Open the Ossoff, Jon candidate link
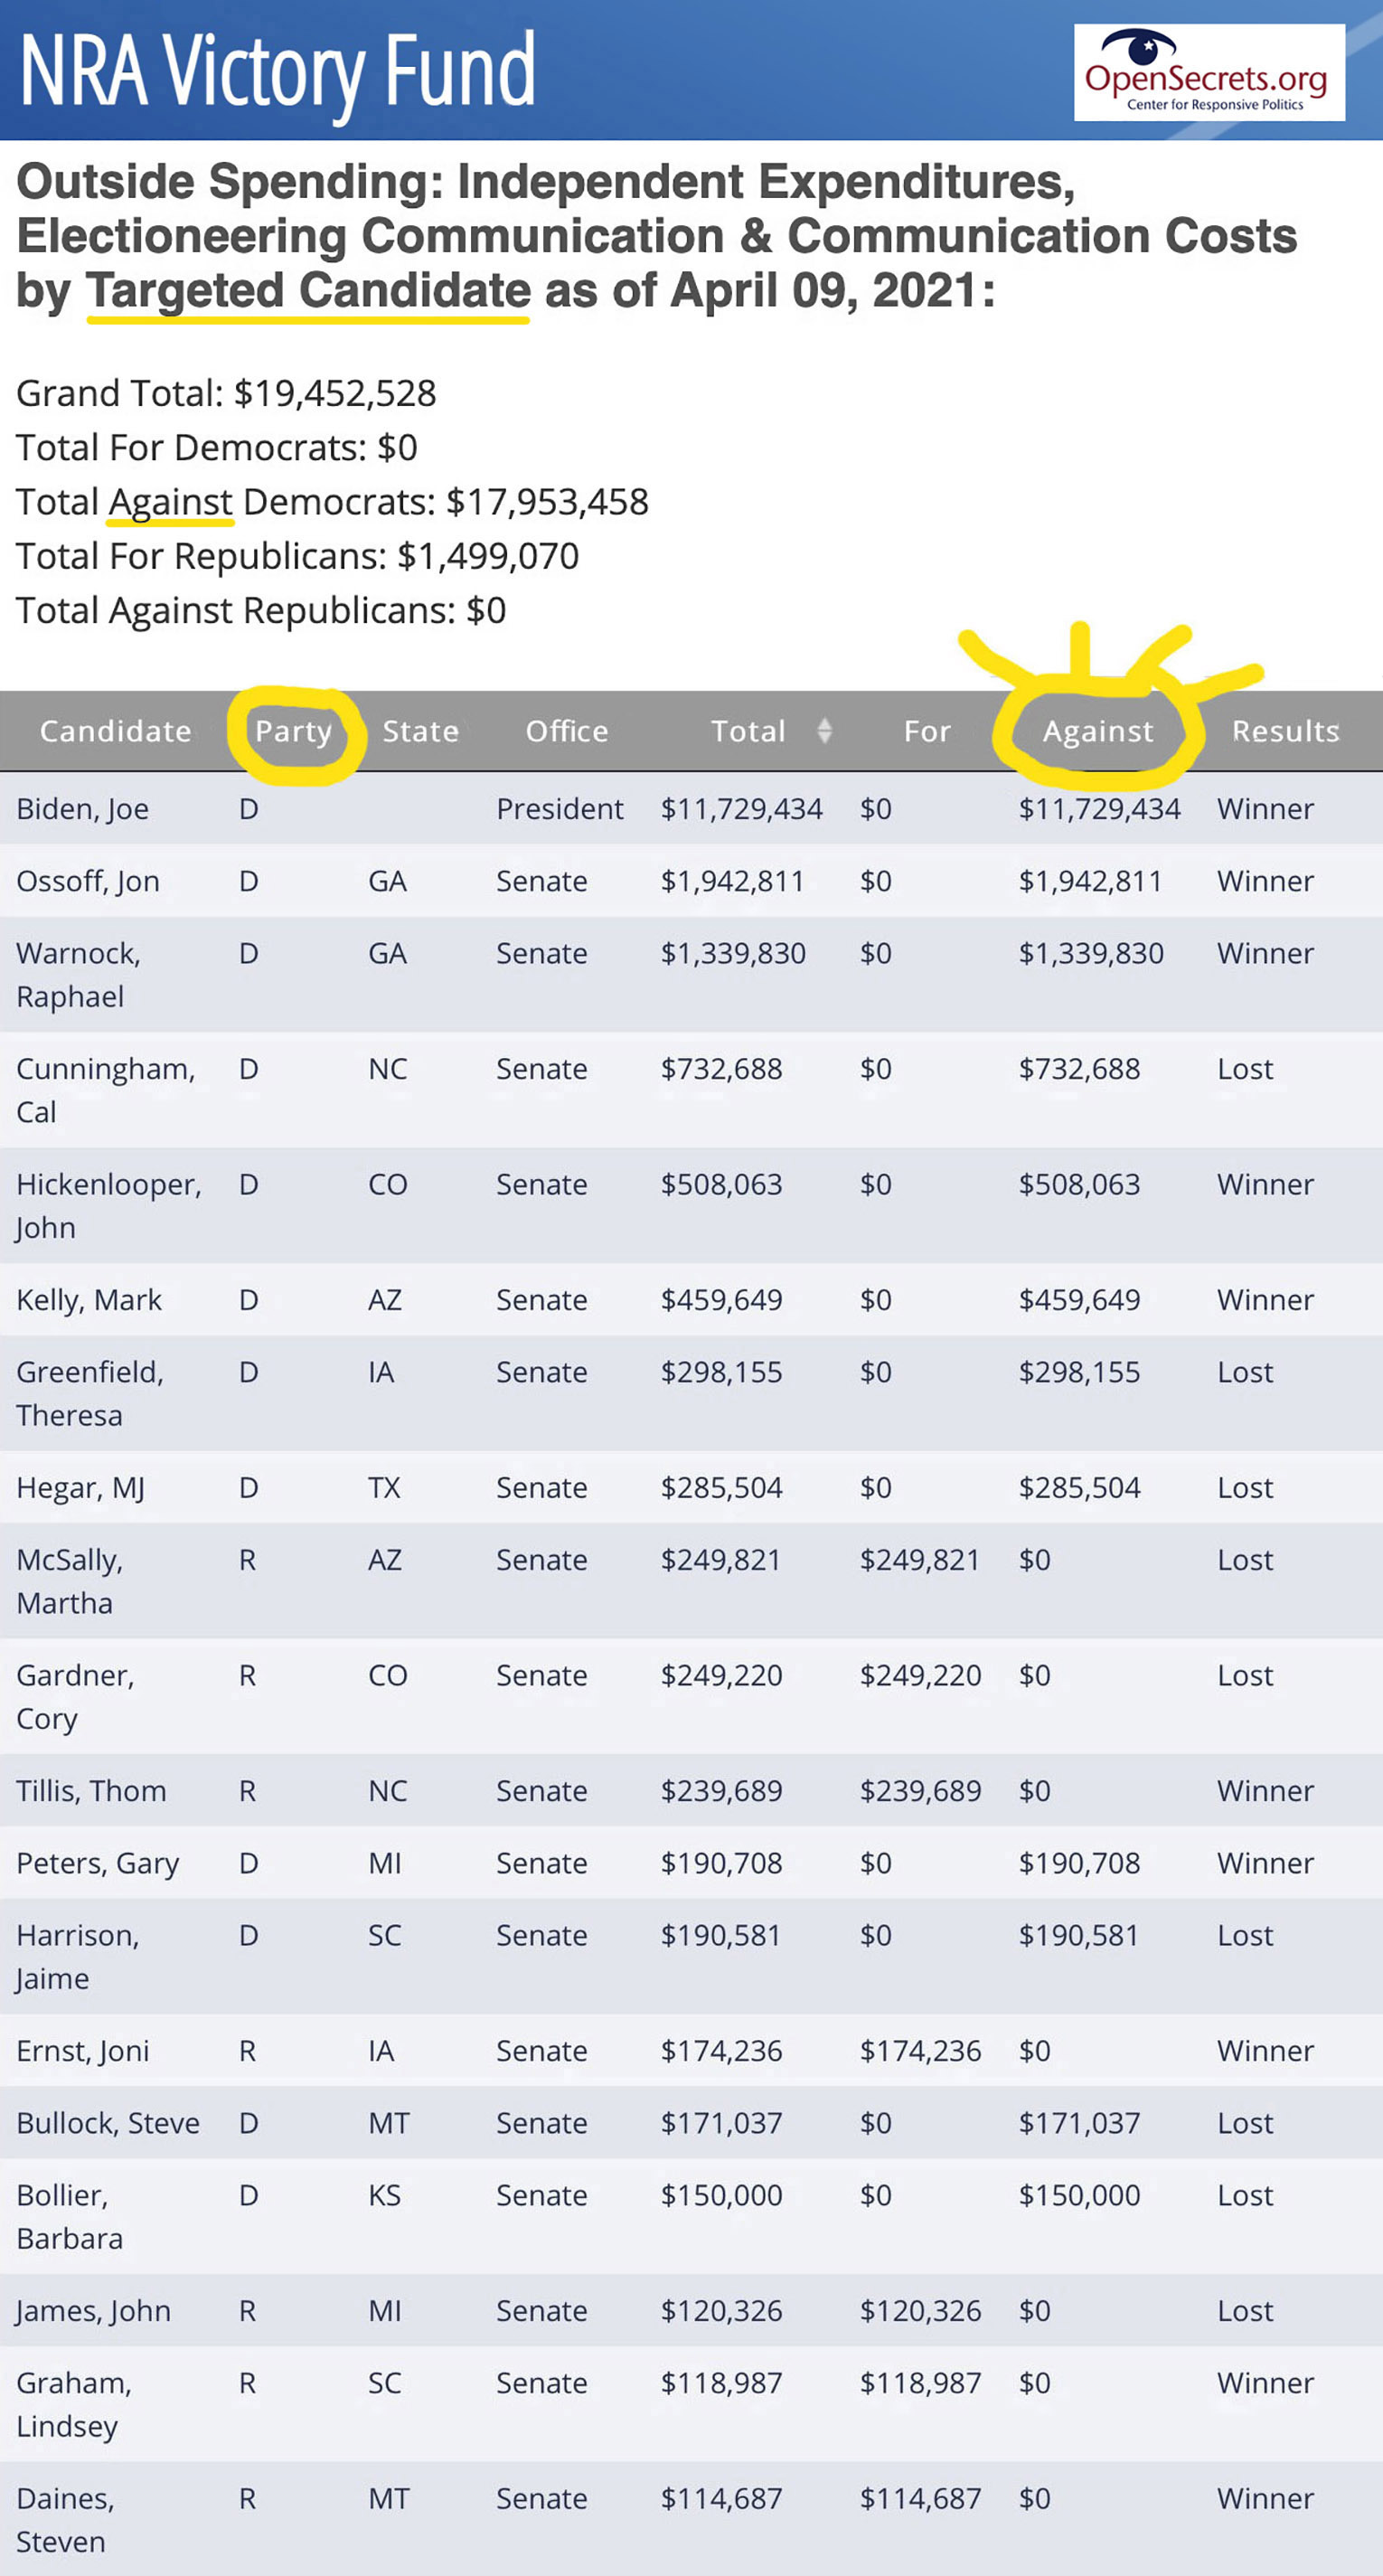Viewport: 1383px width, 2576px height. click(x=88, y=881)
